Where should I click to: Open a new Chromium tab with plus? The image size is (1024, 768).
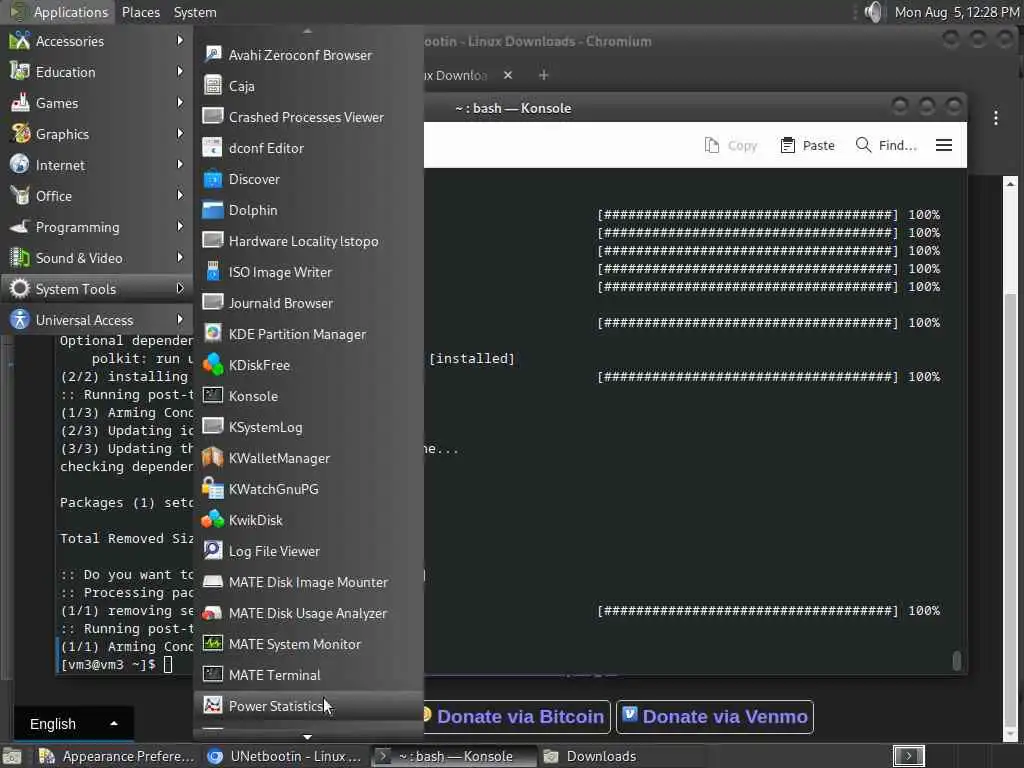tap(543, 75)
